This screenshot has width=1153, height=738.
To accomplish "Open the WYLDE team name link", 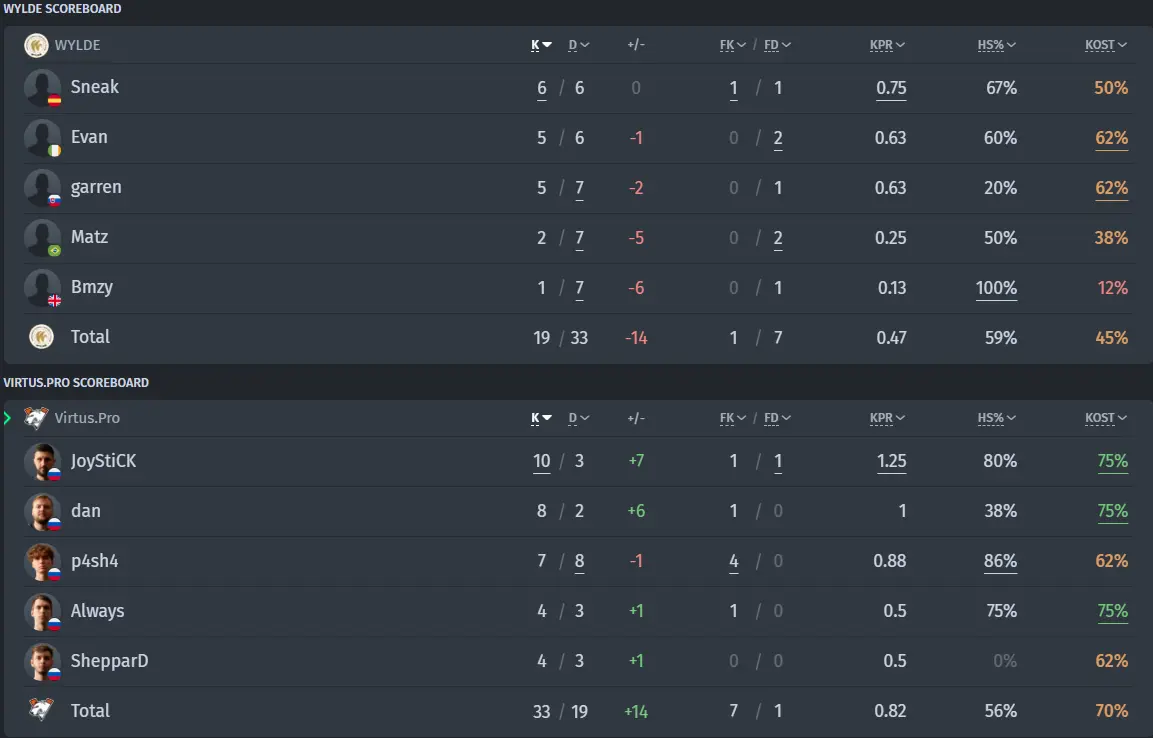I will pyautogui.click(x=77, y=45).
